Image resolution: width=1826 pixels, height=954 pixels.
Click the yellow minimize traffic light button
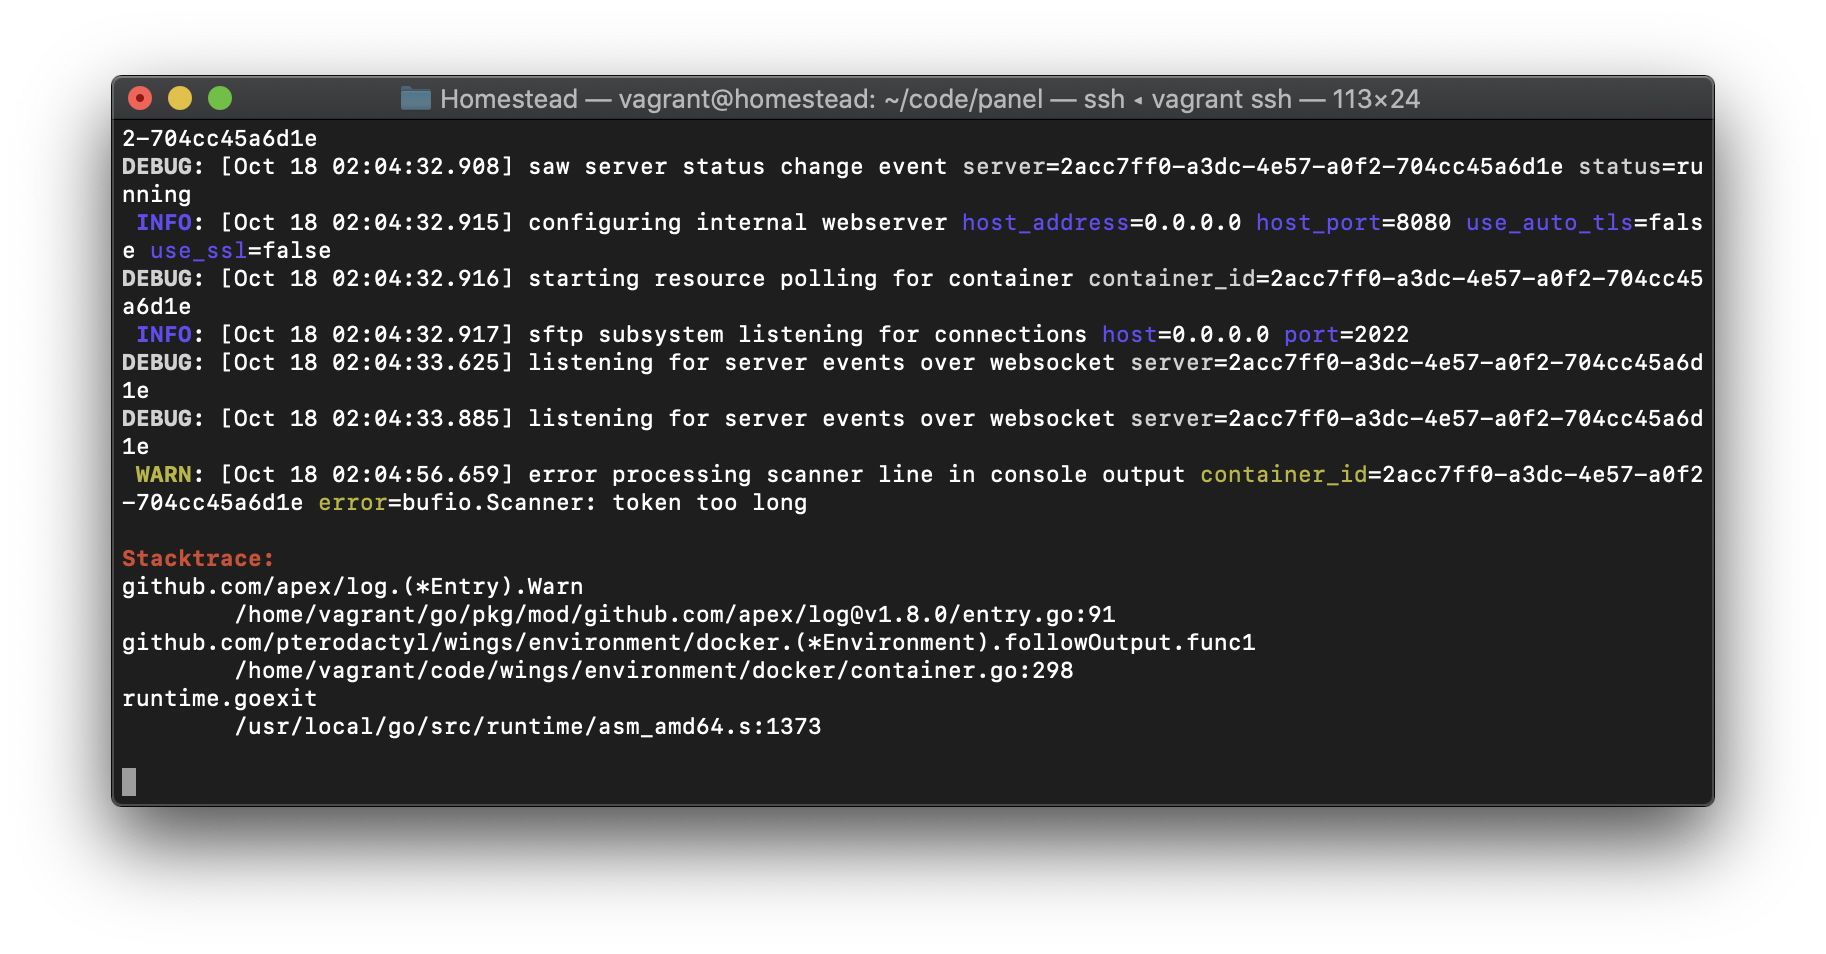181,98
